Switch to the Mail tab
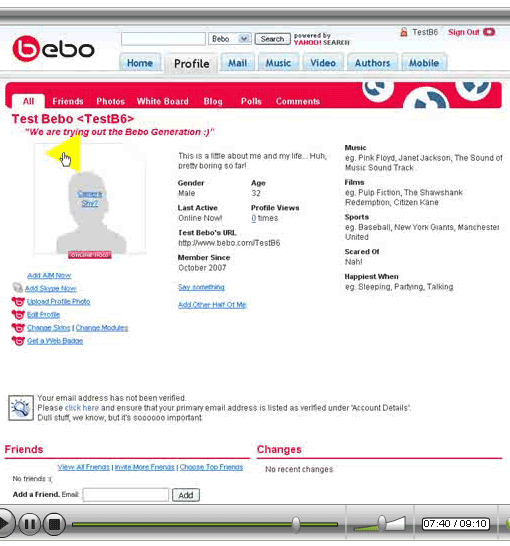The width and height of the screenshot is (510, 546). 237,63
